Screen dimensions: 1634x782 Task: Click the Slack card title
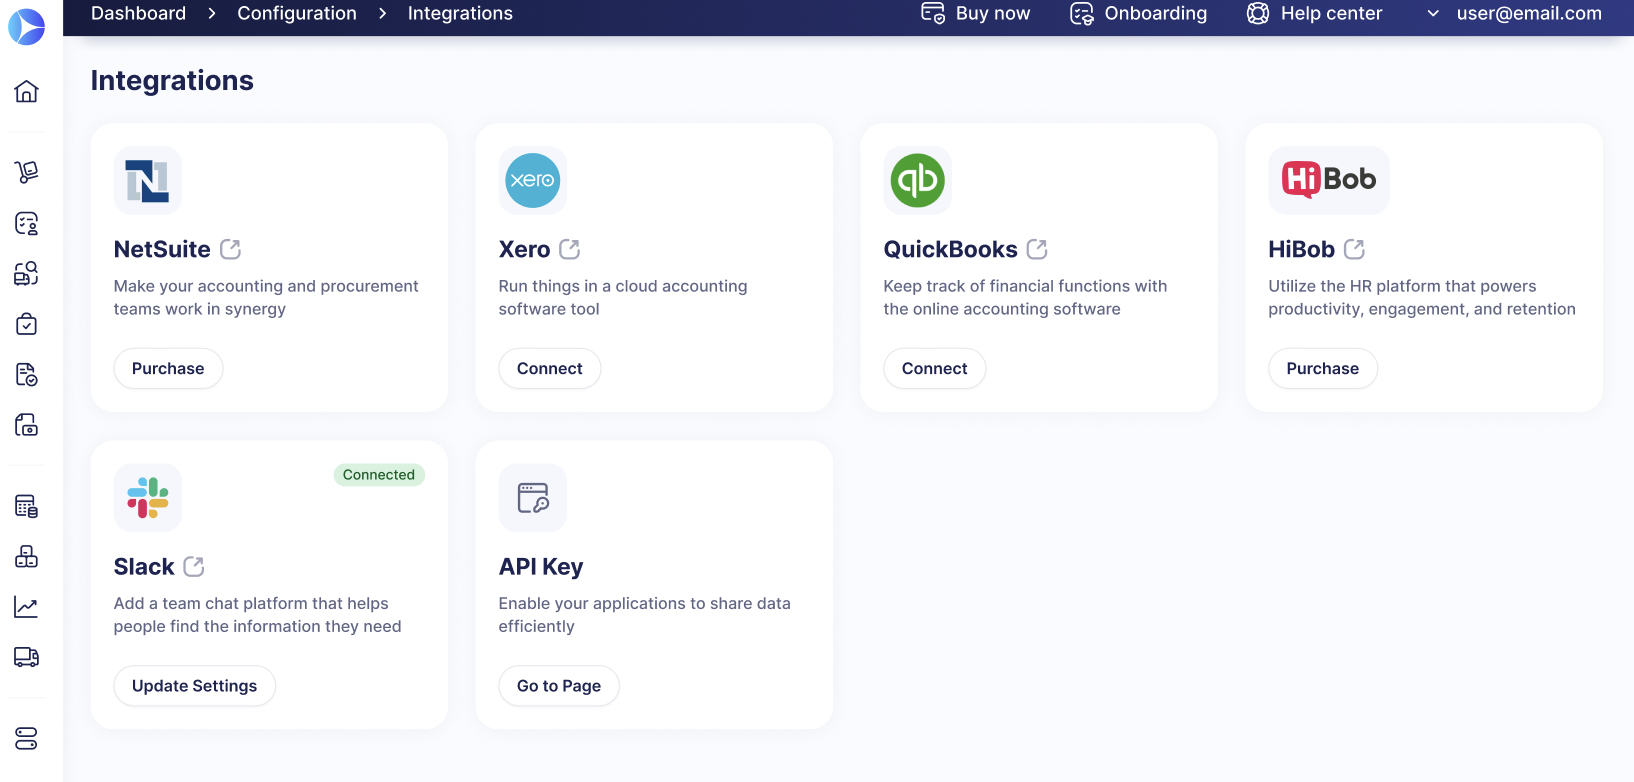(x=144, y=567)
